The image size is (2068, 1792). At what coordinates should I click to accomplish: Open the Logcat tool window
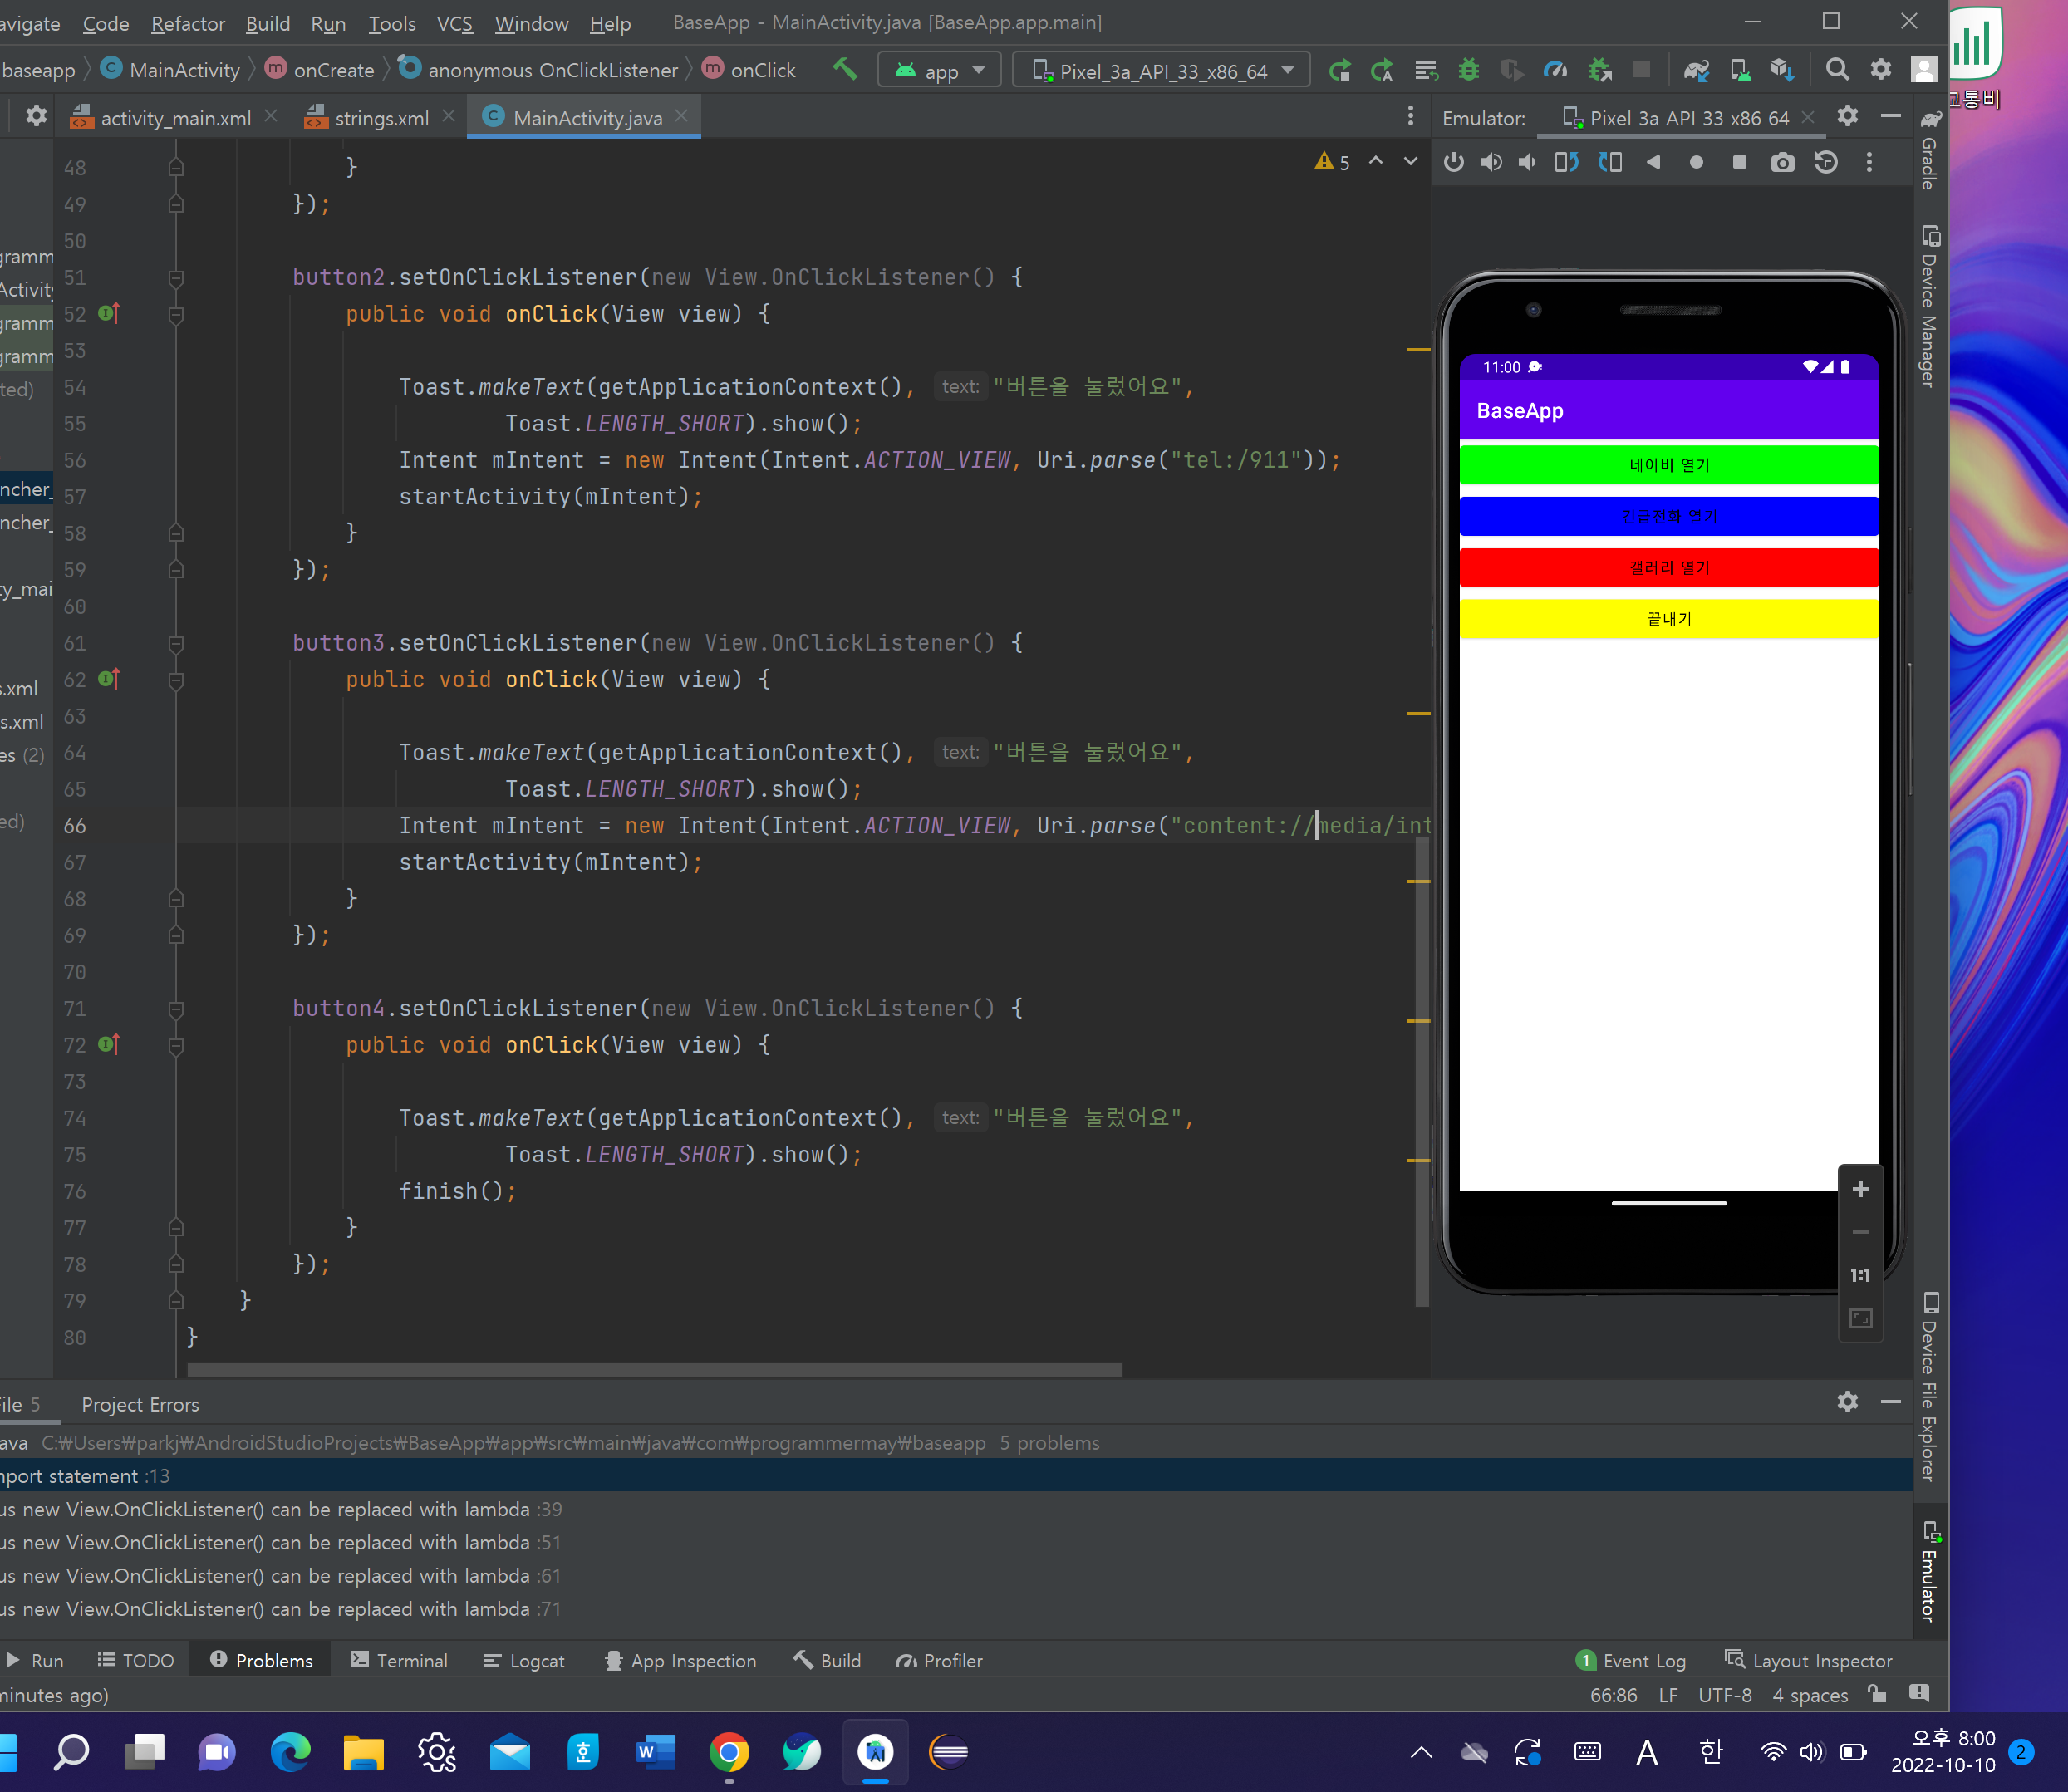524,1660
